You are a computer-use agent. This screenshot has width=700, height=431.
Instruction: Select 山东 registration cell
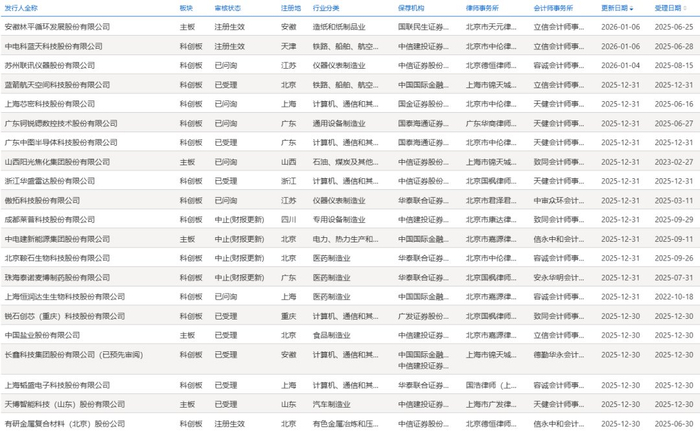coord(288,405)
